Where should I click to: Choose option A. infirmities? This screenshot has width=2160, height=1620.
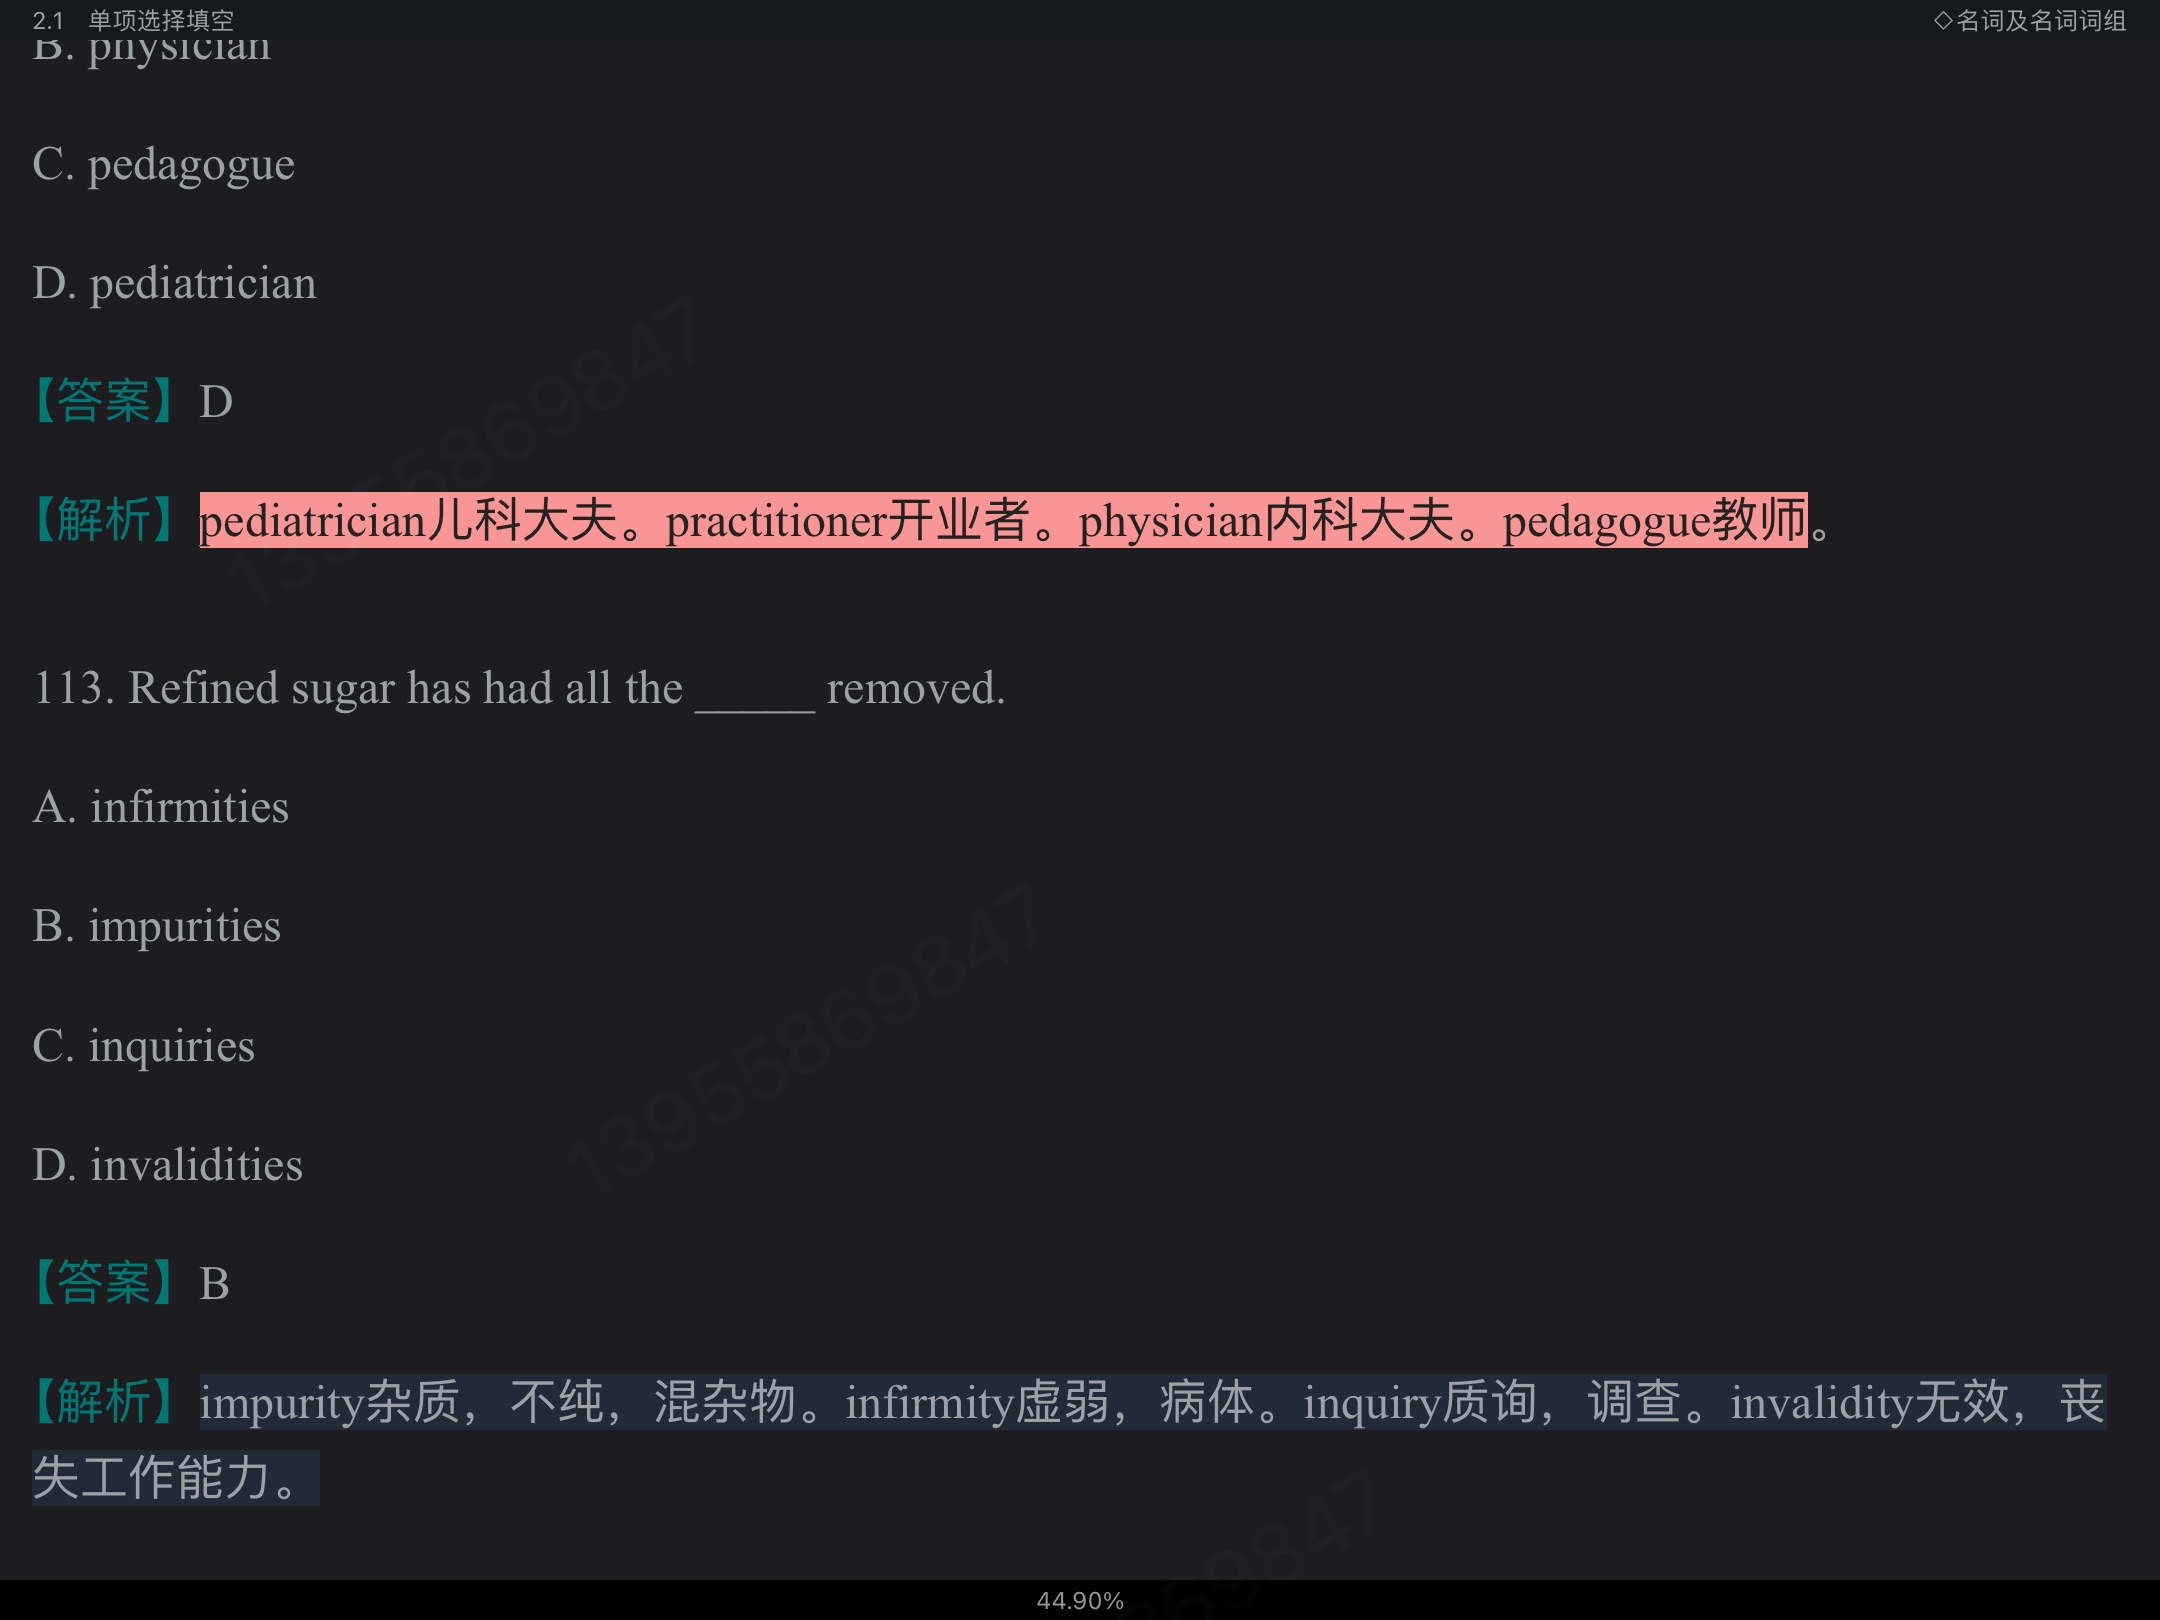pyautogui.click(x=160, y=807)
